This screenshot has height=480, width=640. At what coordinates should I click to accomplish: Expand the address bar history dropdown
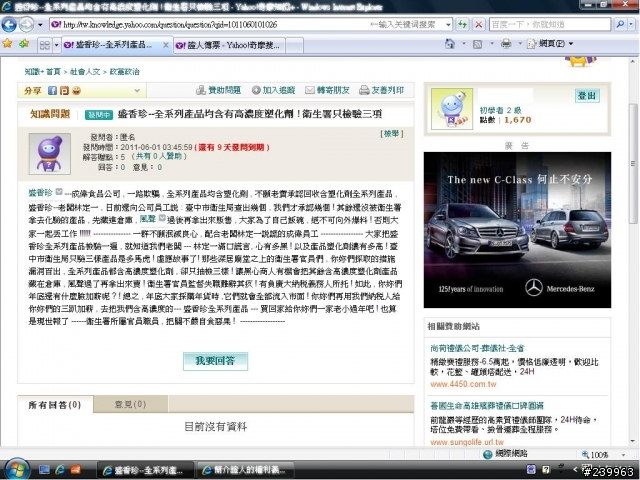448,25
